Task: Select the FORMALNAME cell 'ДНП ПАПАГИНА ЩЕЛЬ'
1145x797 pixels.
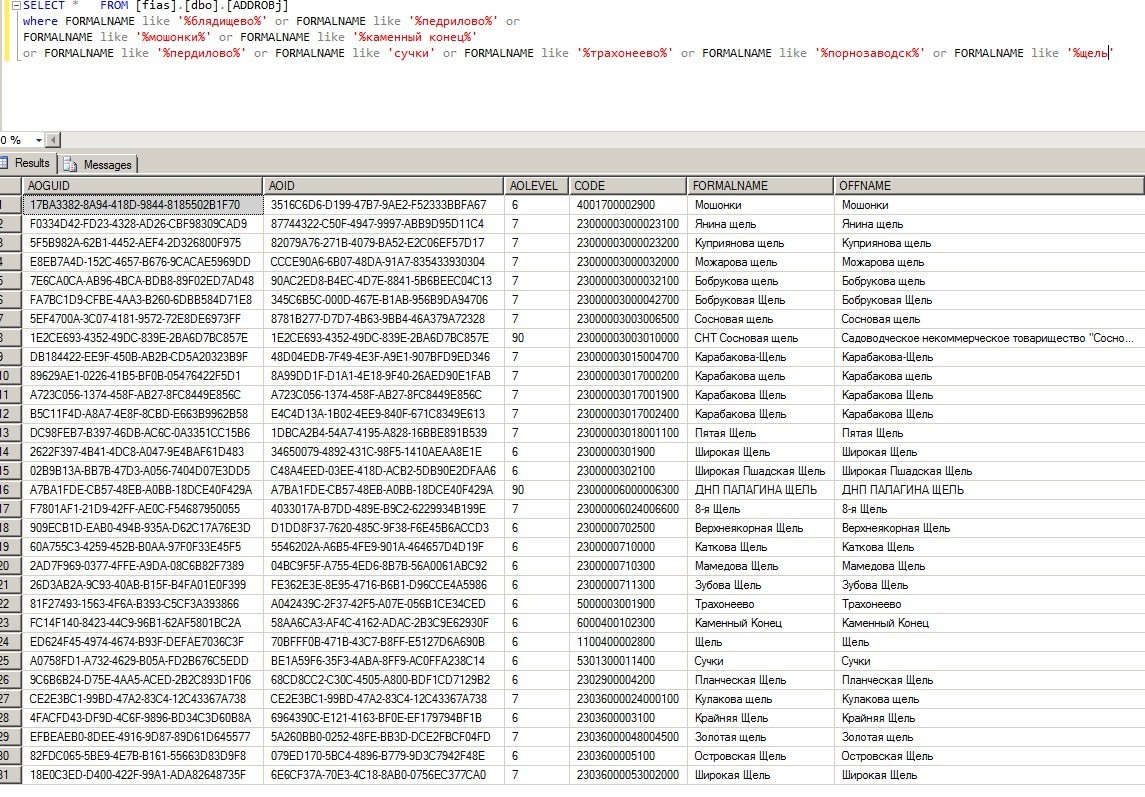Action: [x=760, y=490]
